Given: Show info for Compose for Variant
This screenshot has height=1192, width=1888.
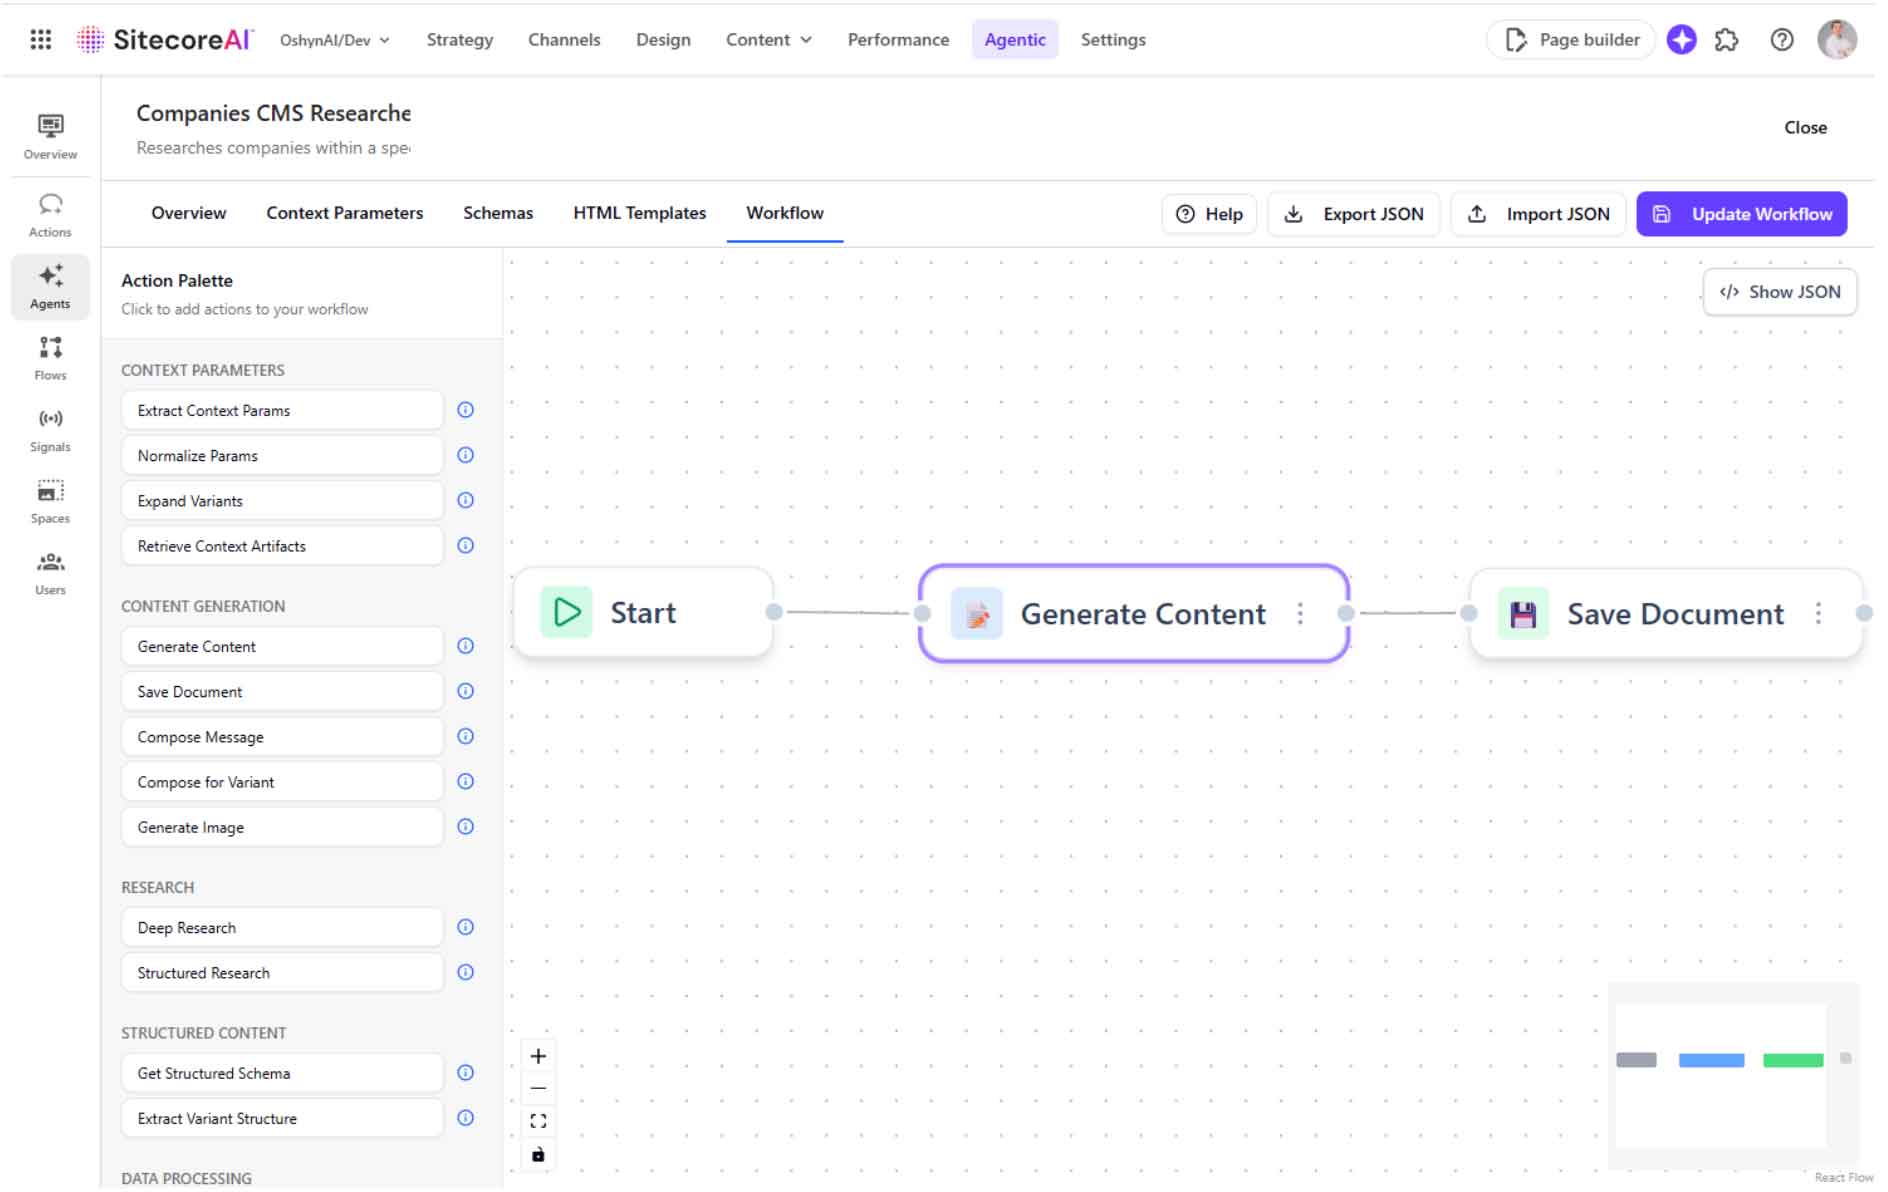Looking at the screenshot, I should (x=467, y=784).
